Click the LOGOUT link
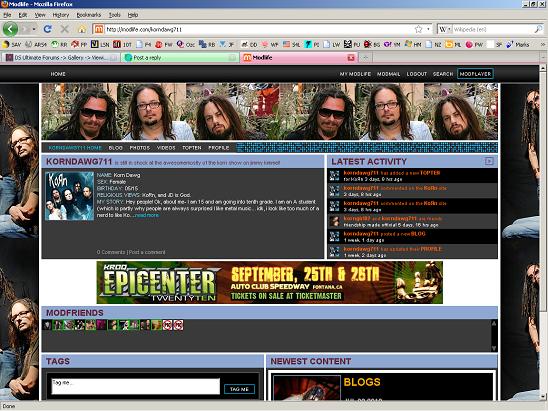Image resolution: width=548 pixels, height=411 pixels. tap(417, 74)
